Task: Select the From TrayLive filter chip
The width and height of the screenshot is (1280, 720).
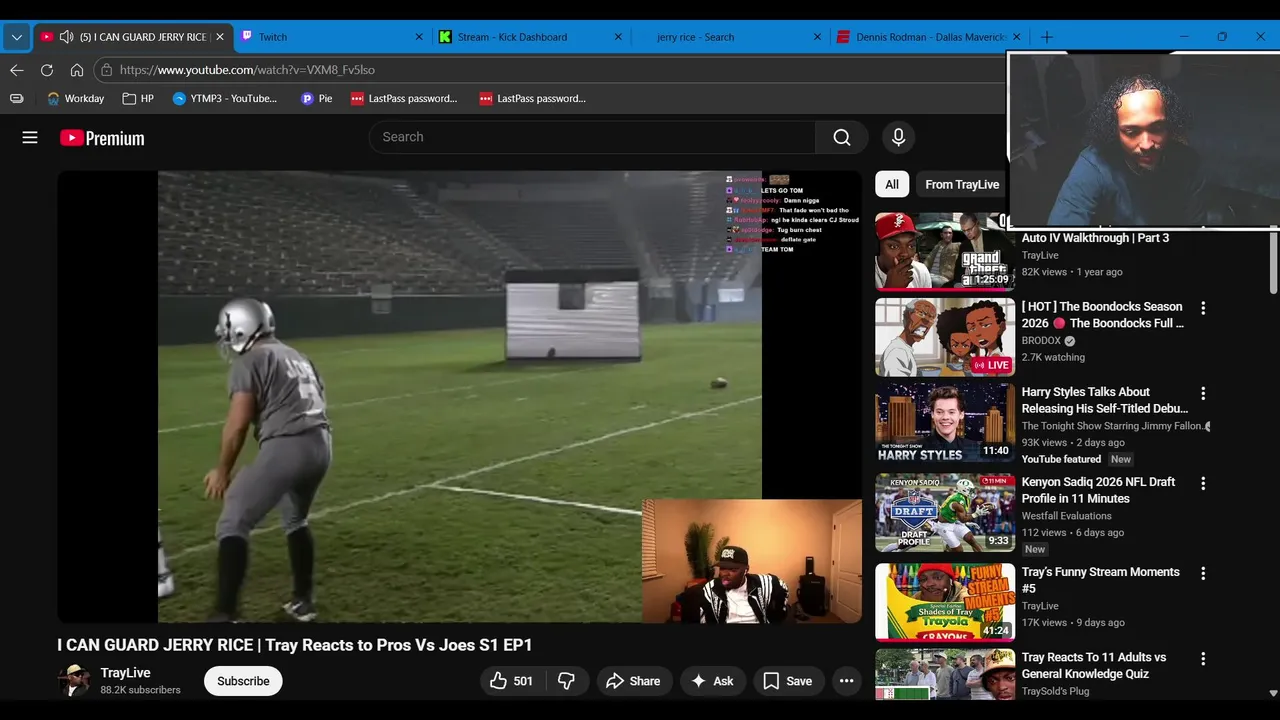Action: point(962,184)
